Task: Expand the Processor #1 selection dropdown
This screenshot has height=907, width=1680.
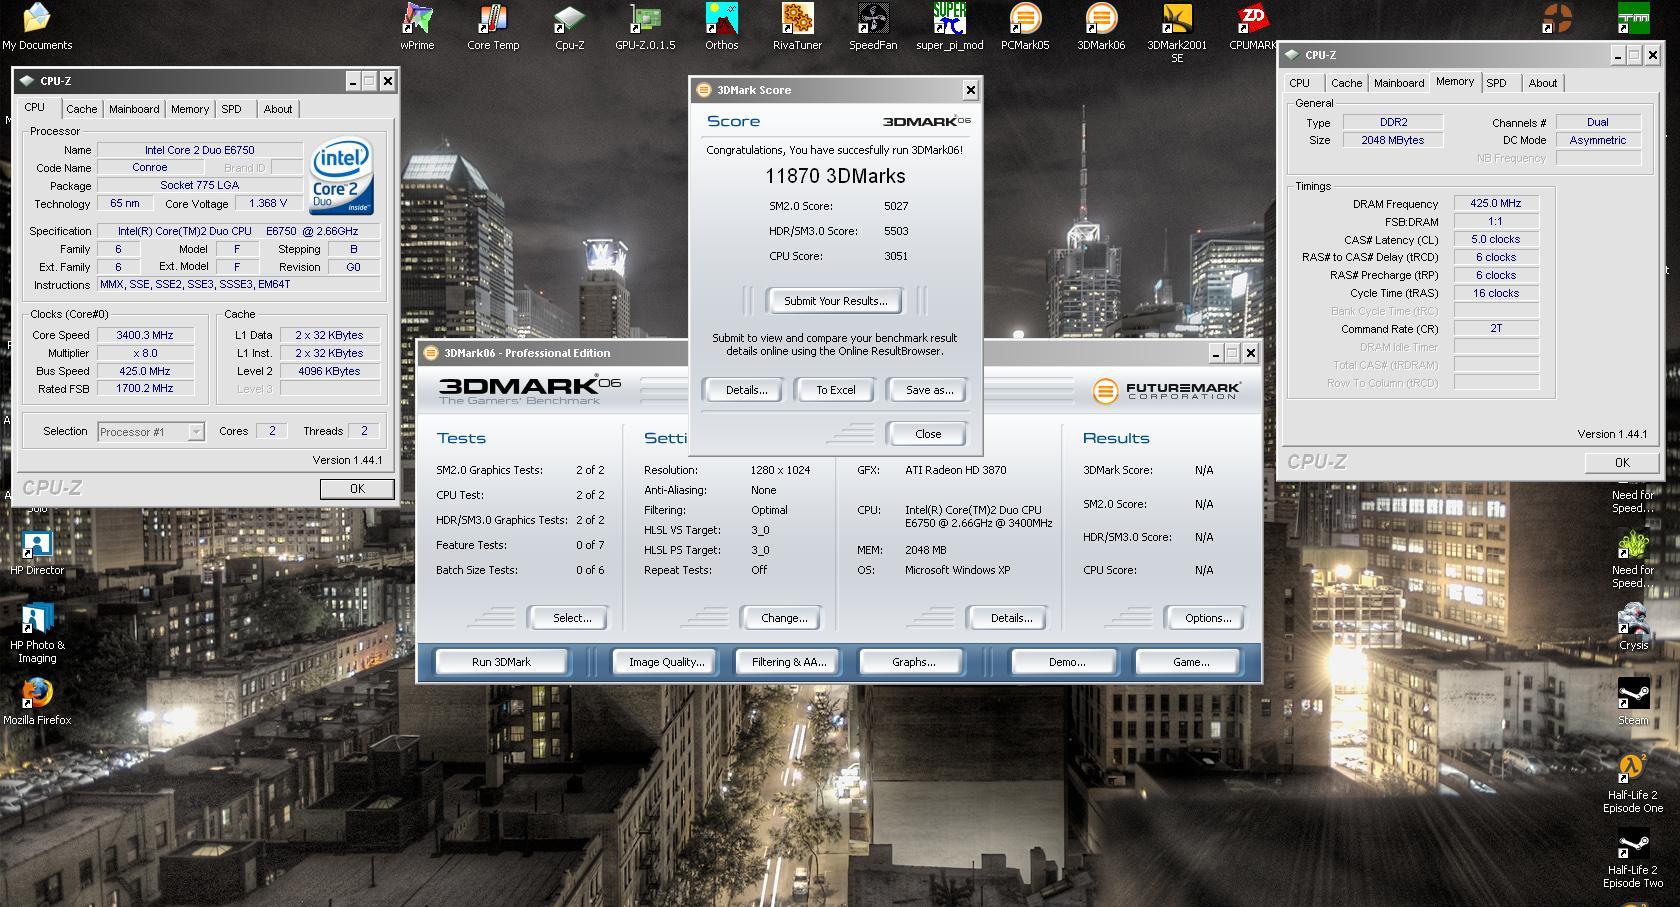Action: (x=196, y=432)
